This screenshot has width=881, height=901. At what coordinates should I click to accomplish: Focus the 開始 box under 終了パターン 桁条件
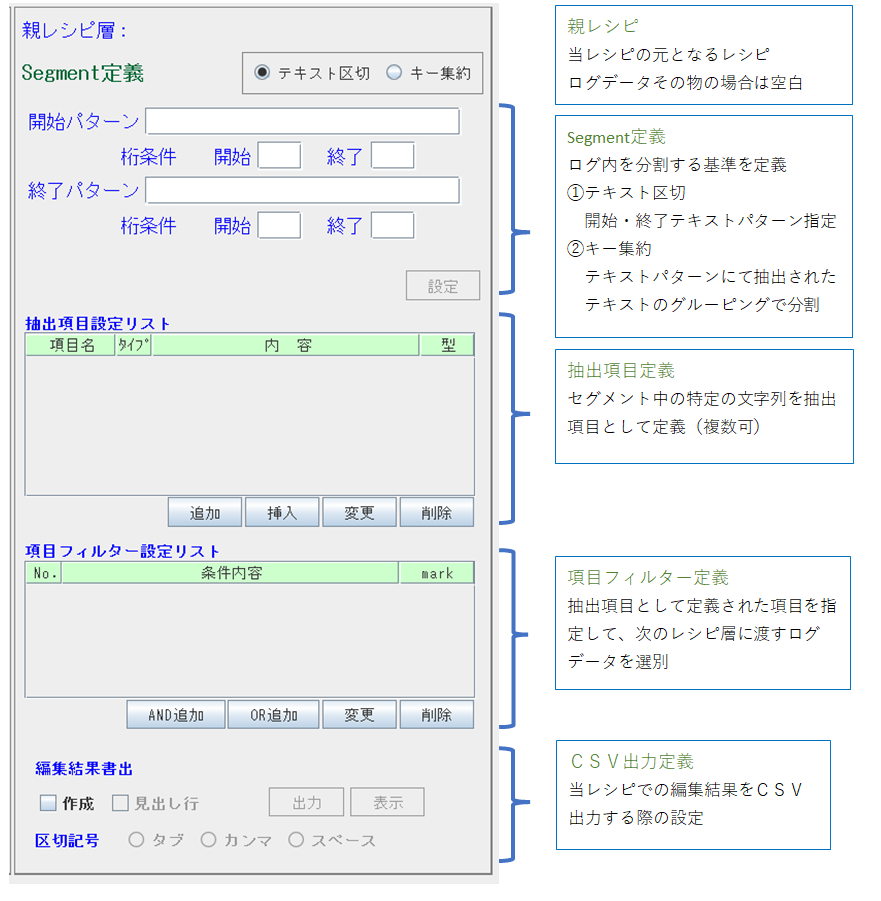(279, 225)
